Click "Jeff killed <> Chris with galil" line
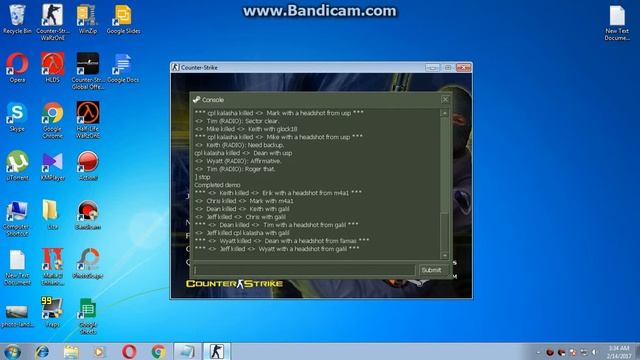Image resolution: width=640 pixels, height=360 pixels. click(240, 217)
